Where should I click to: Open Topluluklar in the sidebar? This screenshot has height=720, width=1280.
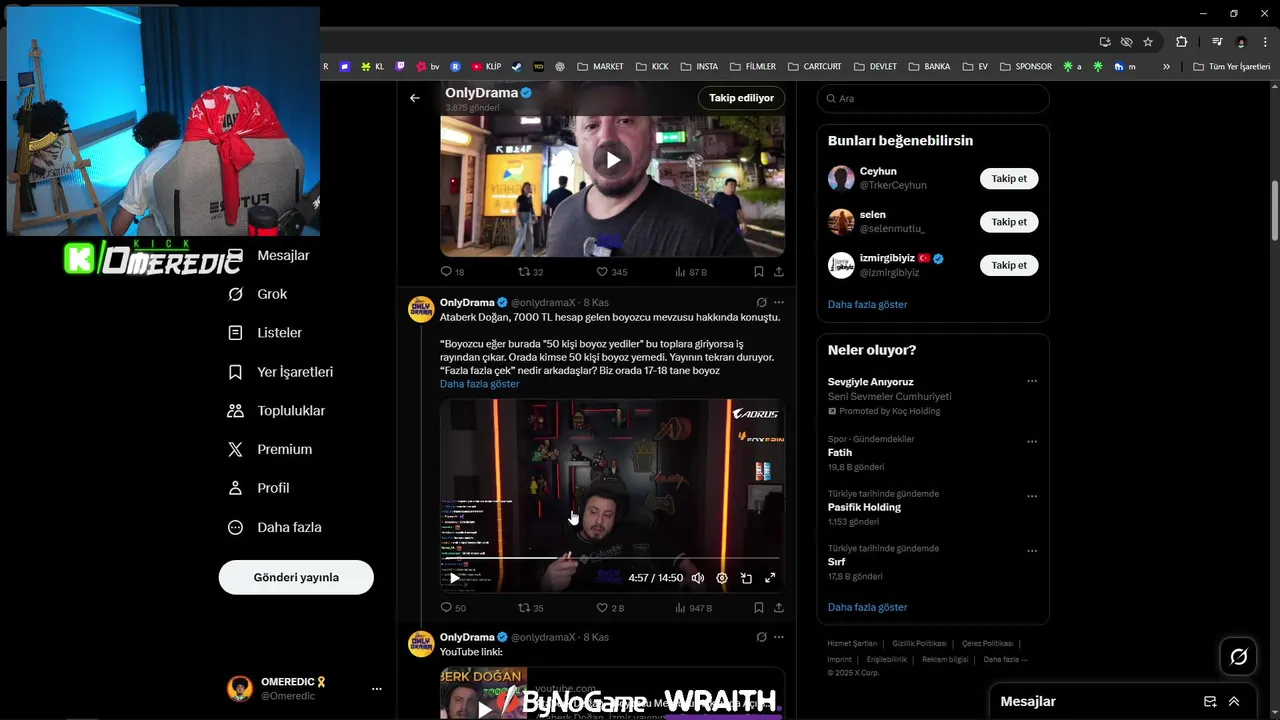[277, 411]
